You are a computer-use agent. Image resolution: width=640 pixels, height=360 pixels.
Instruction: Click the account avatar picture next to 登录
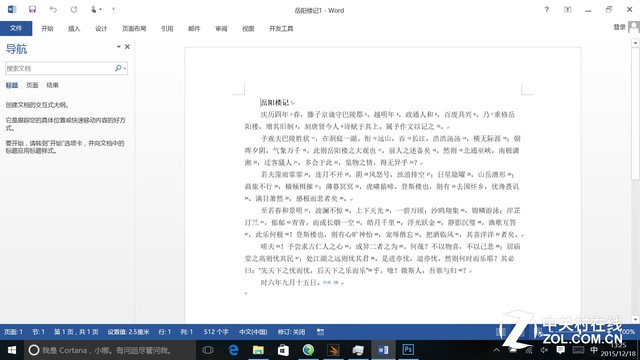pos(633,27)
